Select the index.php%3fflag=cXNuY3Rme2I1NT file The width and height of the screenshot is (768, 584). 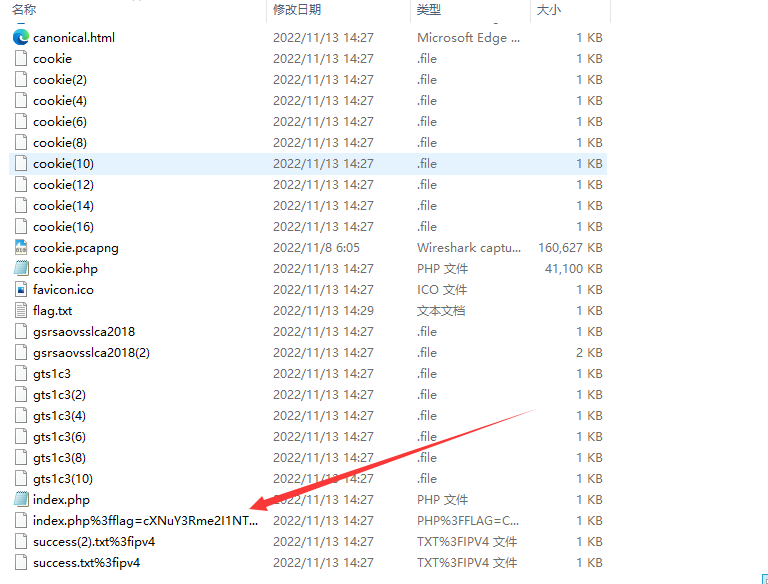coord(145,520)
